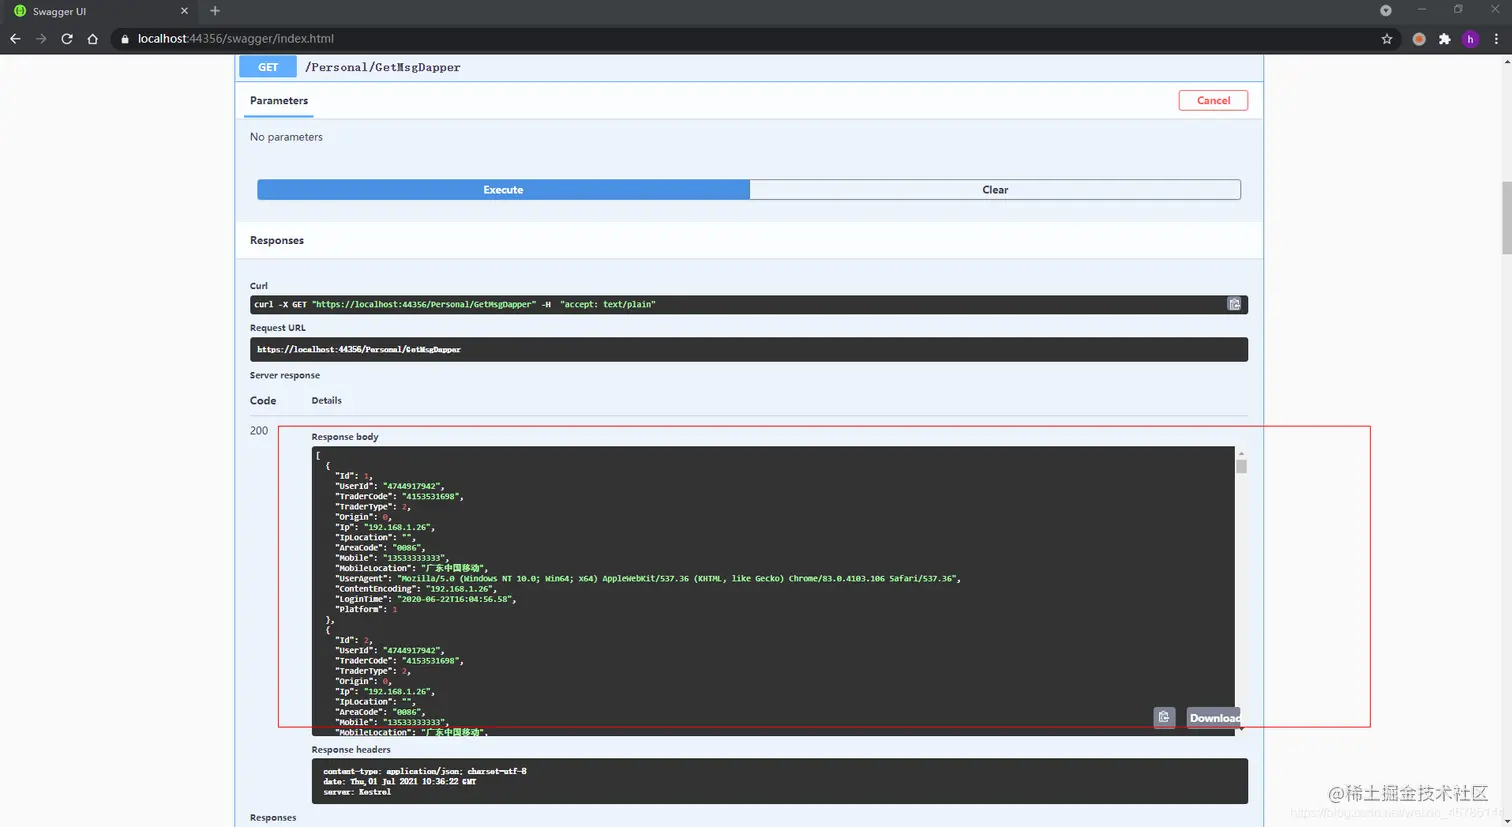The width and height of the screenshot is (1512, 827).
Task: Go back with the browser back arrow
Action: coord(15,39)
